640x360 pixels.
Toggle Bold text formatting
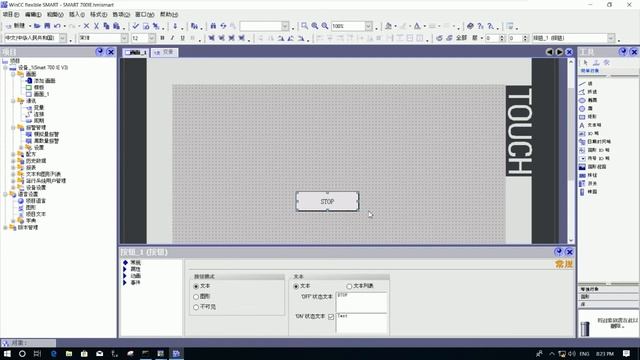[x=162, y=38]
